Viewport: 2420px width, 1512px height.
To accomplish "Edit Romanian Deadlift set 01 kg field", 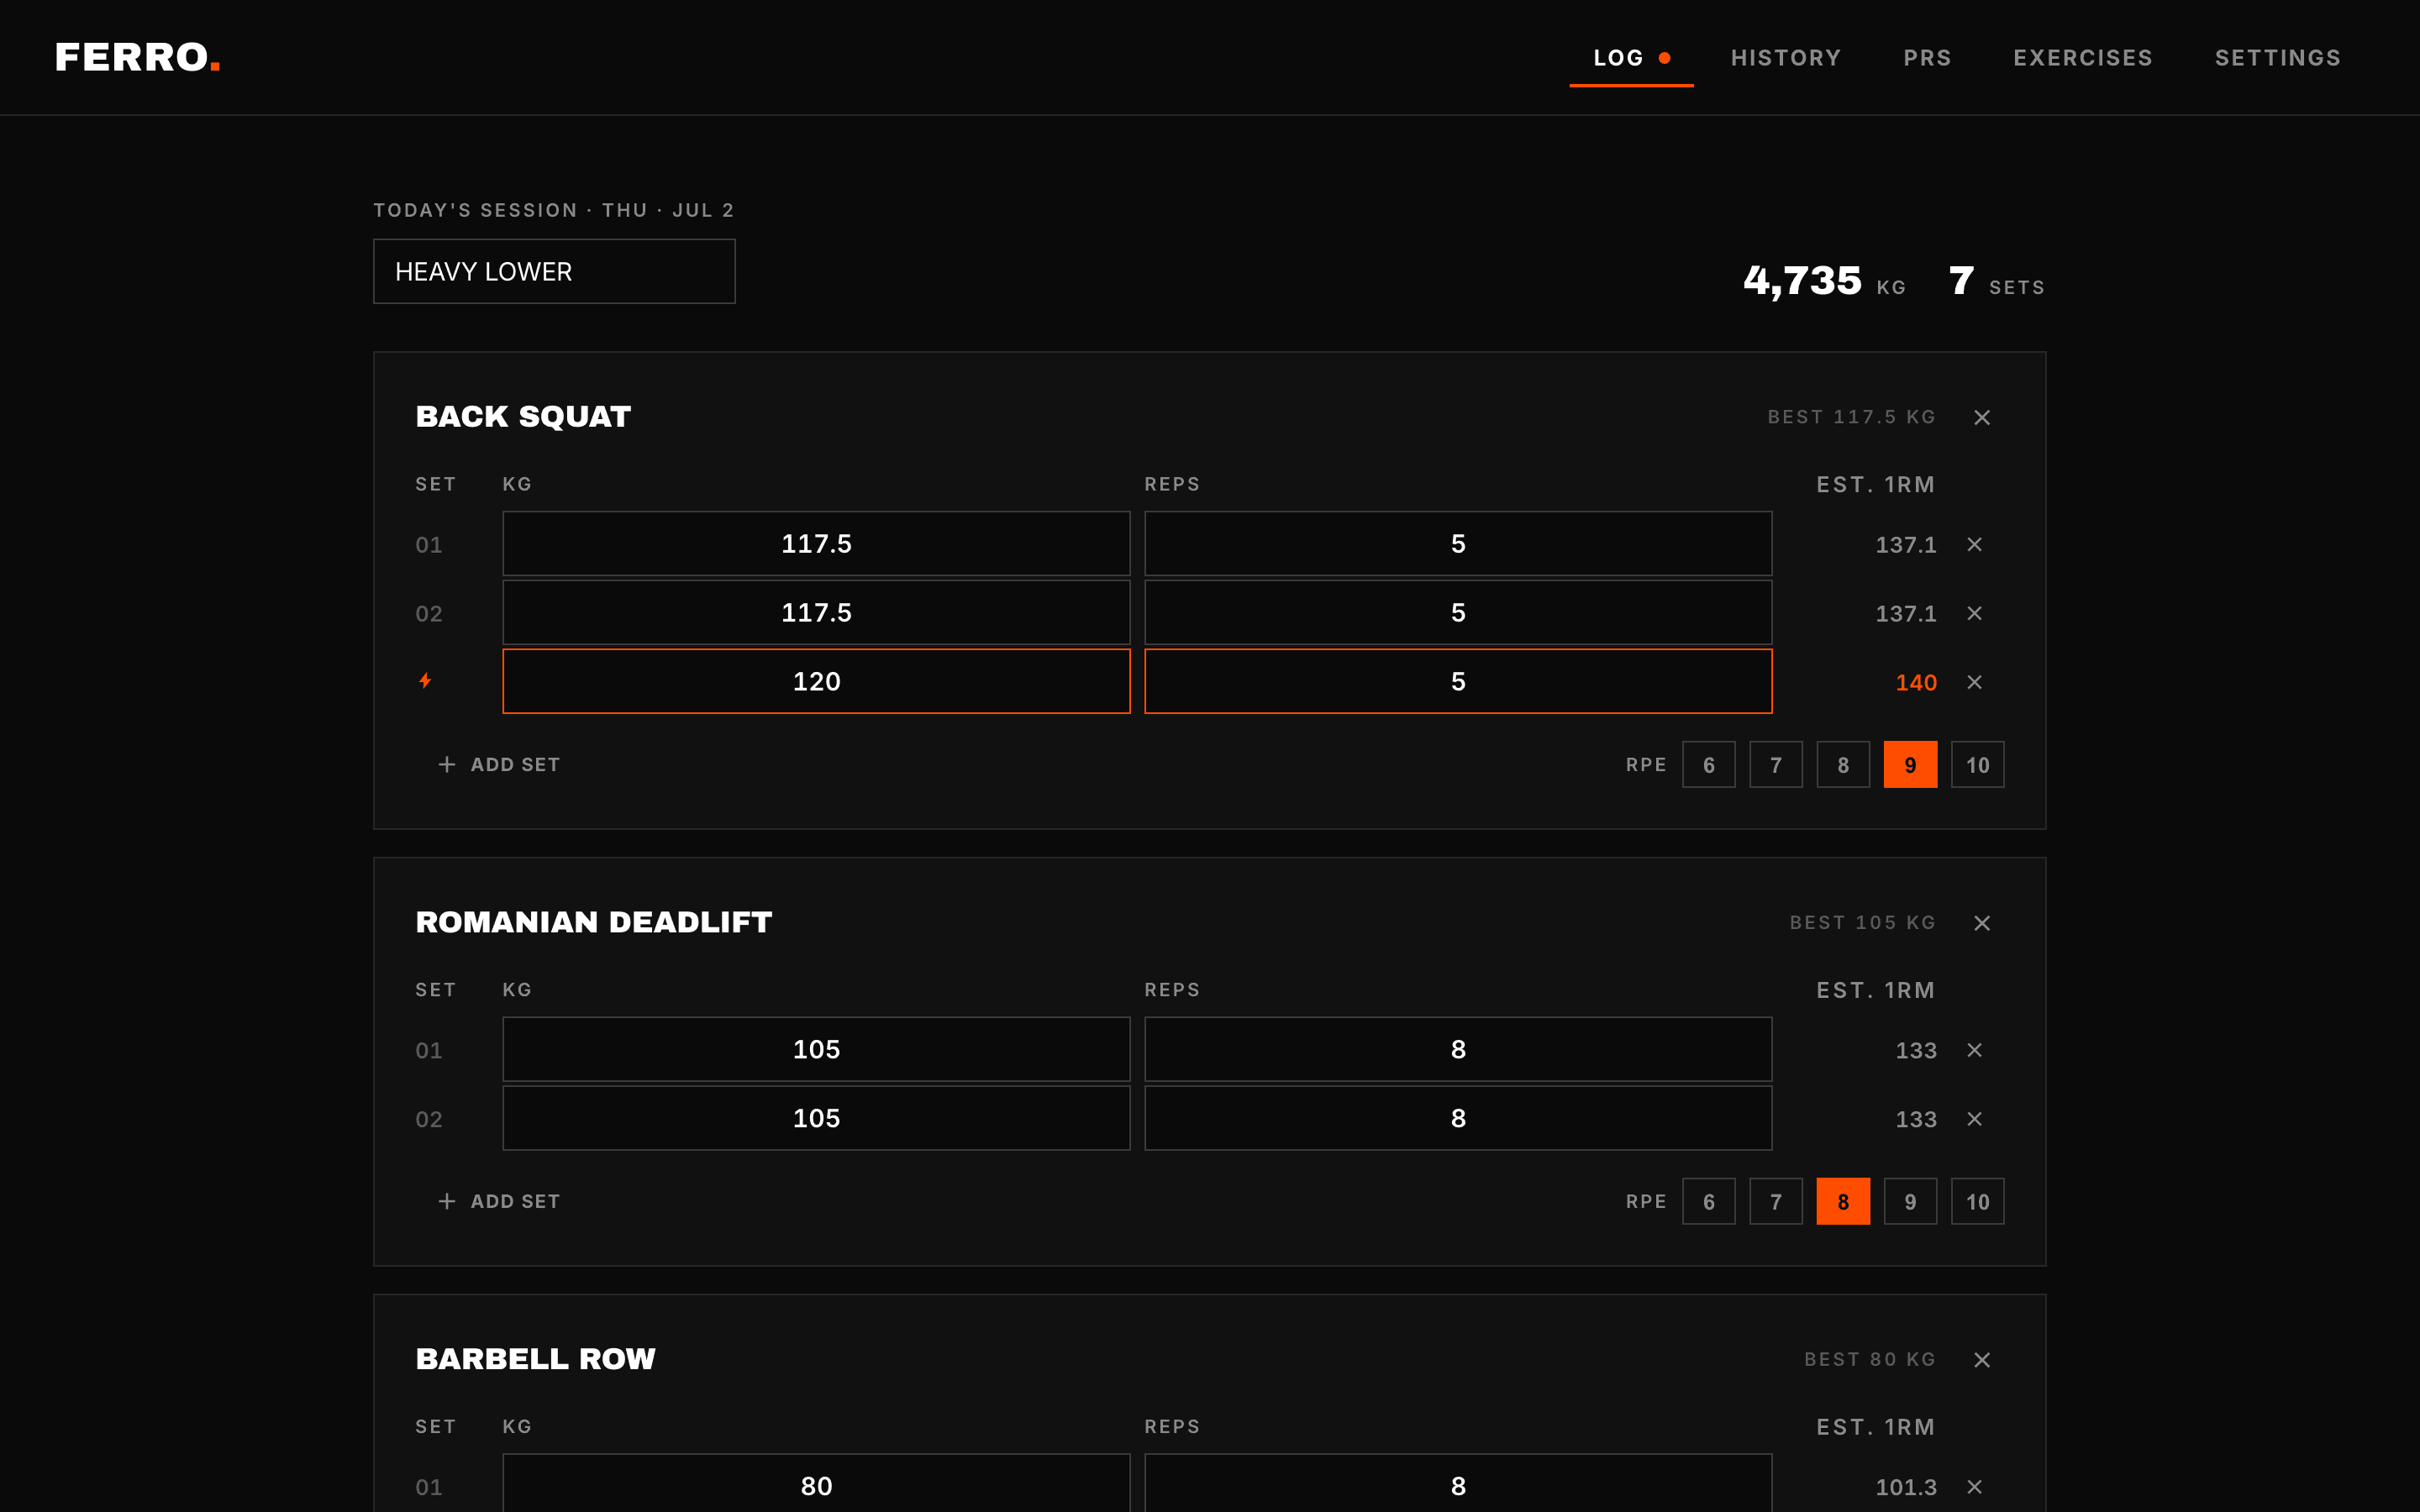I will point(816,1049).
